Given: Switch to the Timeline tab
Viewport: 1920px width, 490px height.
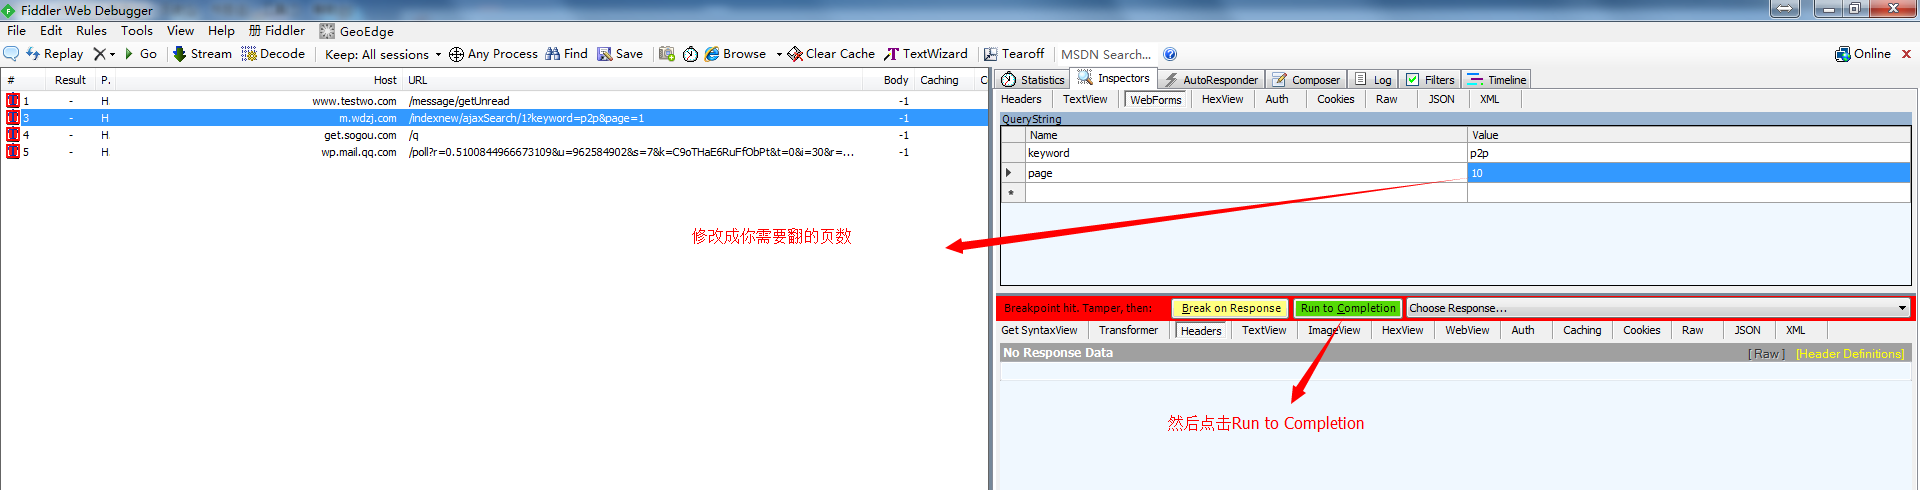Looking at the screenshot, I should (1497, 79).
